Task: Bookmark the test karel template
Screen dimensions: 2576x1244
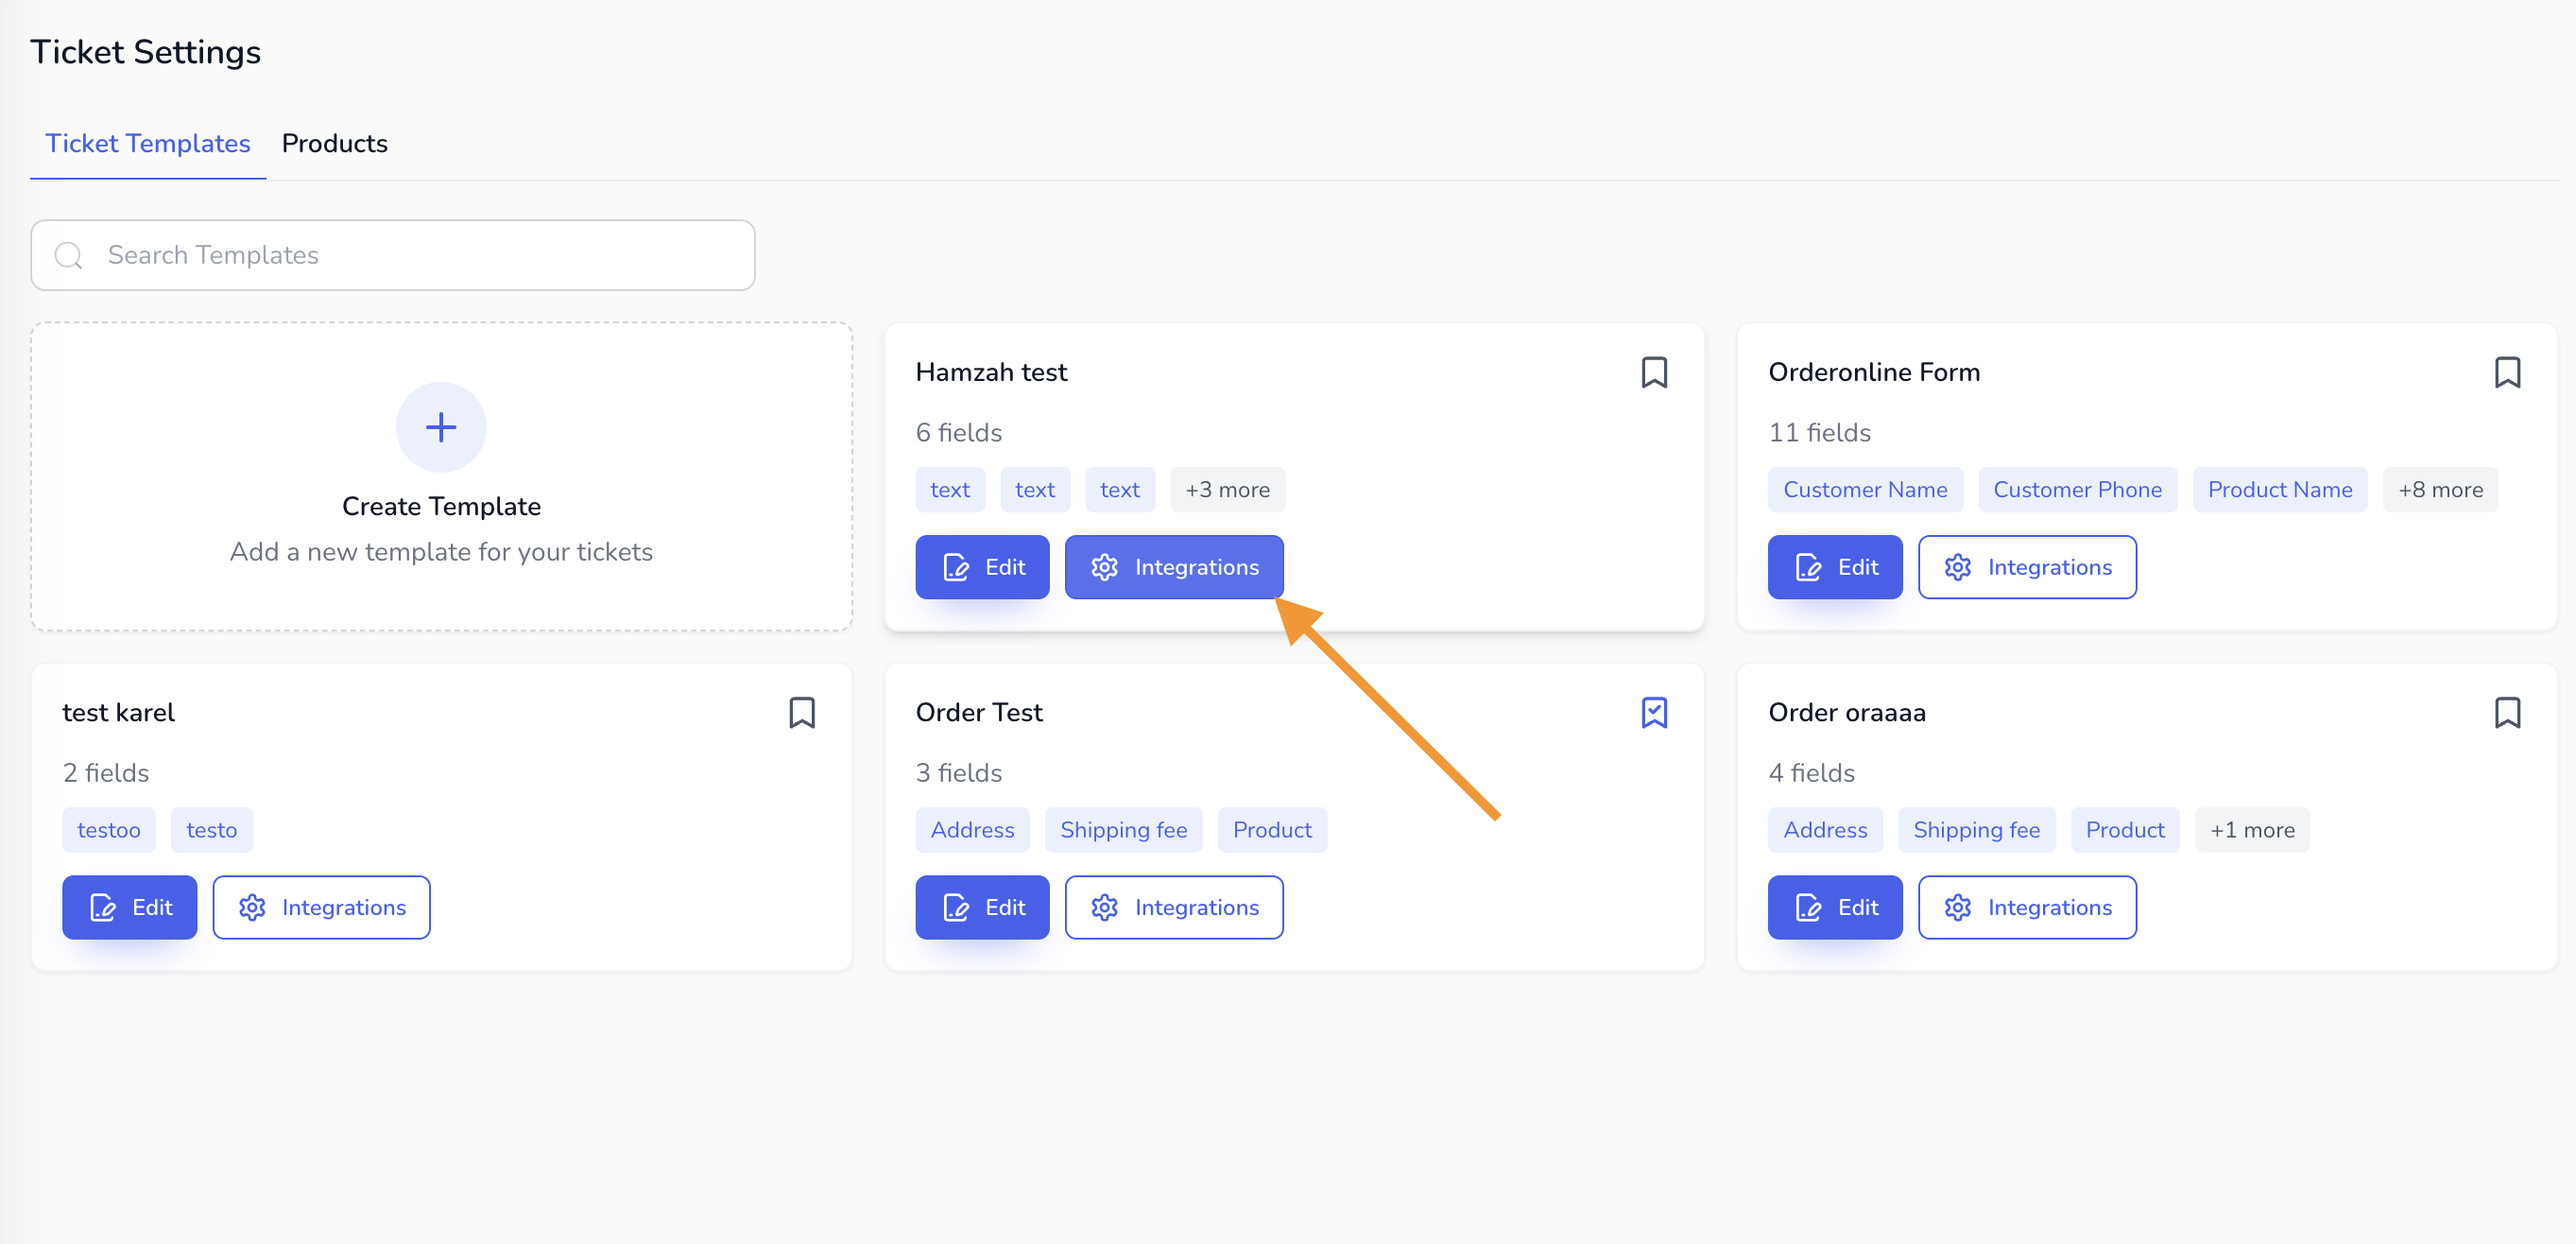Action: [801, 712]
